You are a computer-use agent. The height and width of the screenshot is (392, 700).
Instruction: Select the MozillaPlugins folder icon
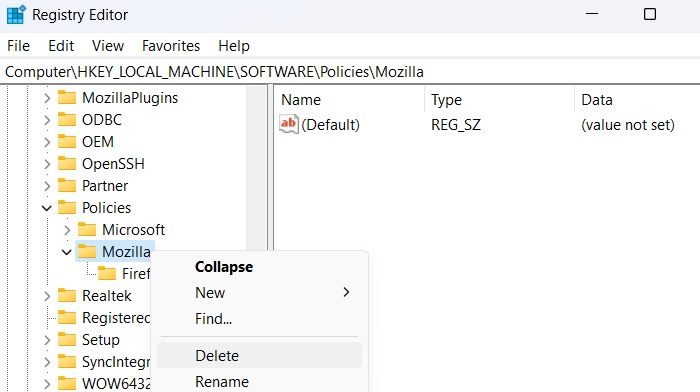[x=67, y=97]
